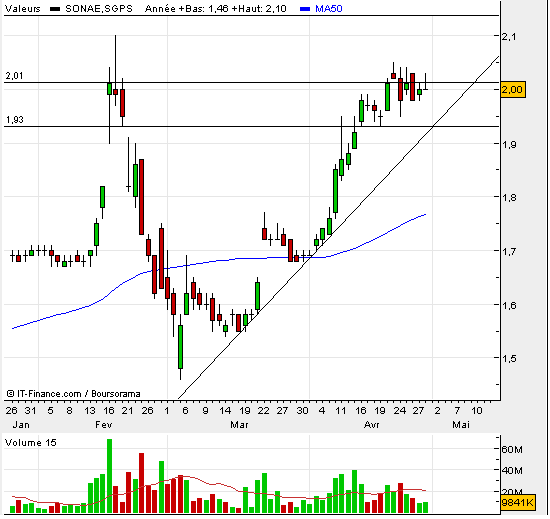Click the date label 22 on time axis
The image size is (550, 519).
263,410
